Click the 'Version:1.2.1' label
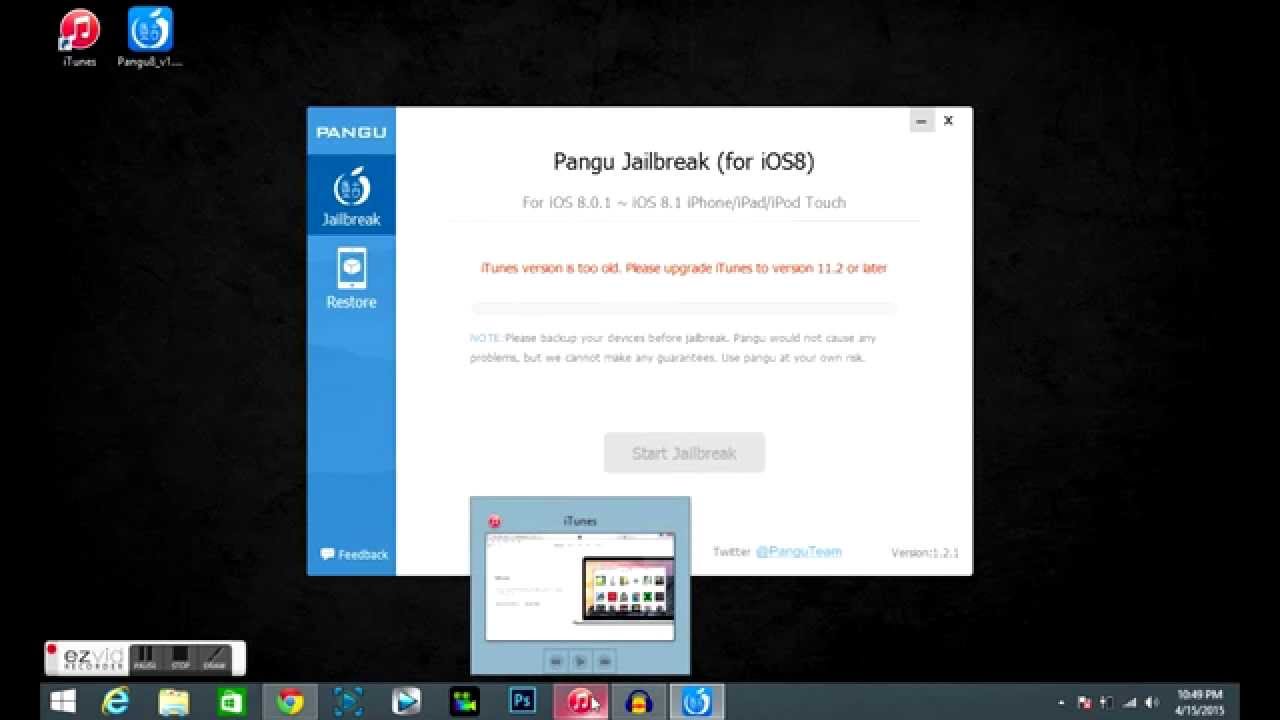1280x720 pixels. tap(925, 552)
